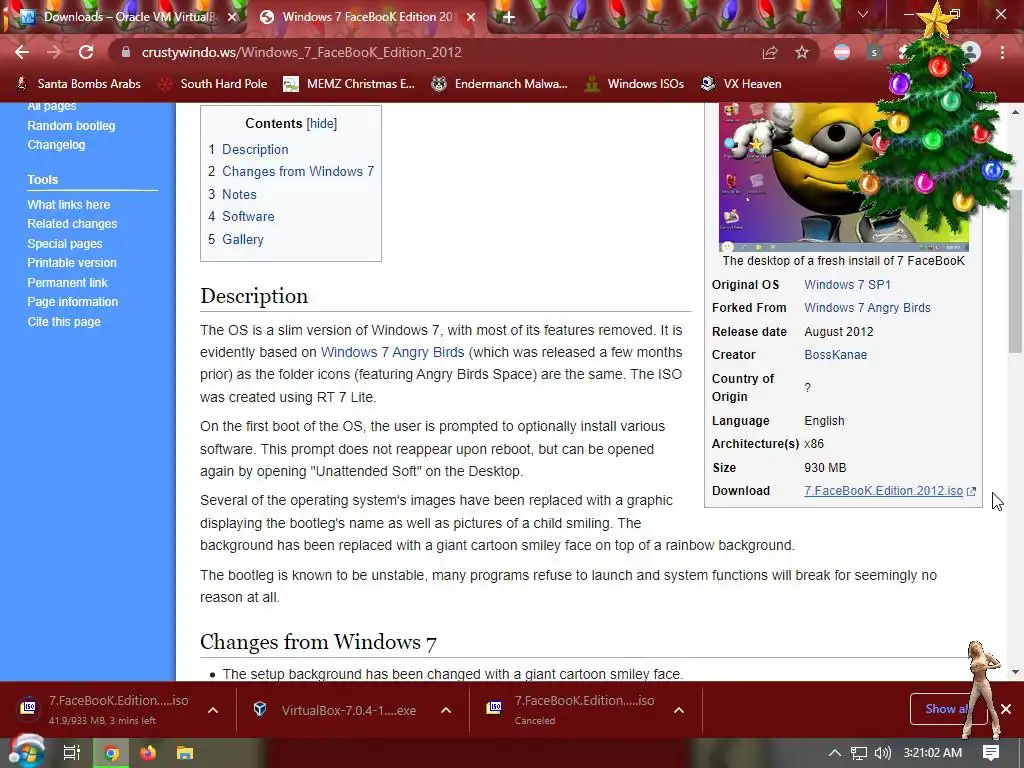Screen dimensions: 1024x768
Task: Expand options for in-progress ISO download
Action: [x=213, y=710]
